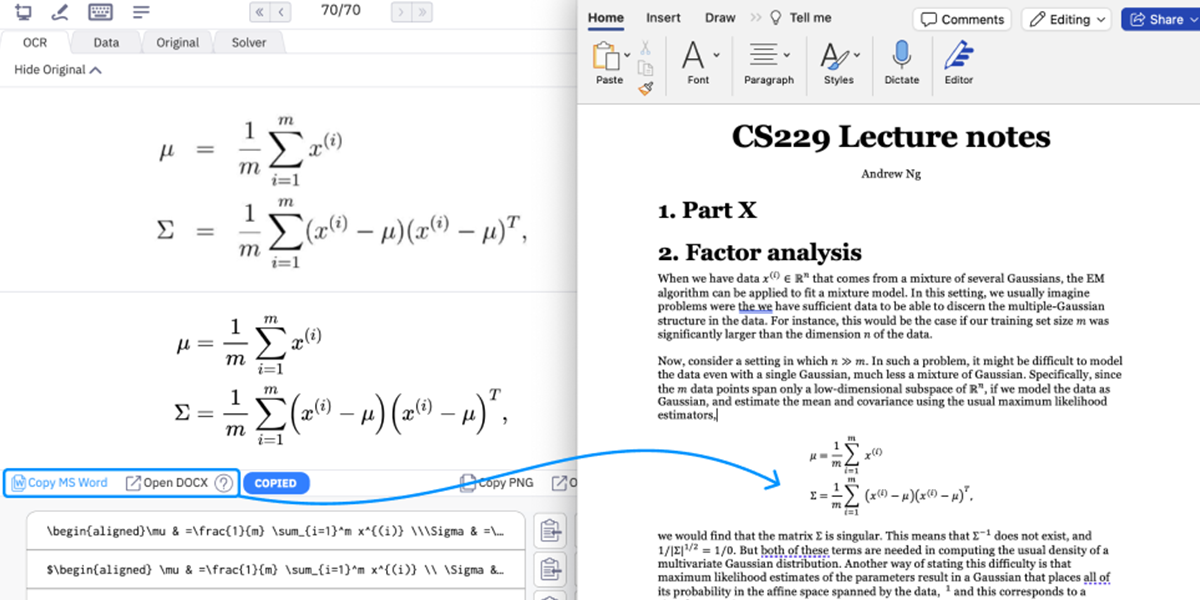1200x600 pixels.
Task: Copy first LaTeX snippet with clipboard icon
Action: [550, 530]
